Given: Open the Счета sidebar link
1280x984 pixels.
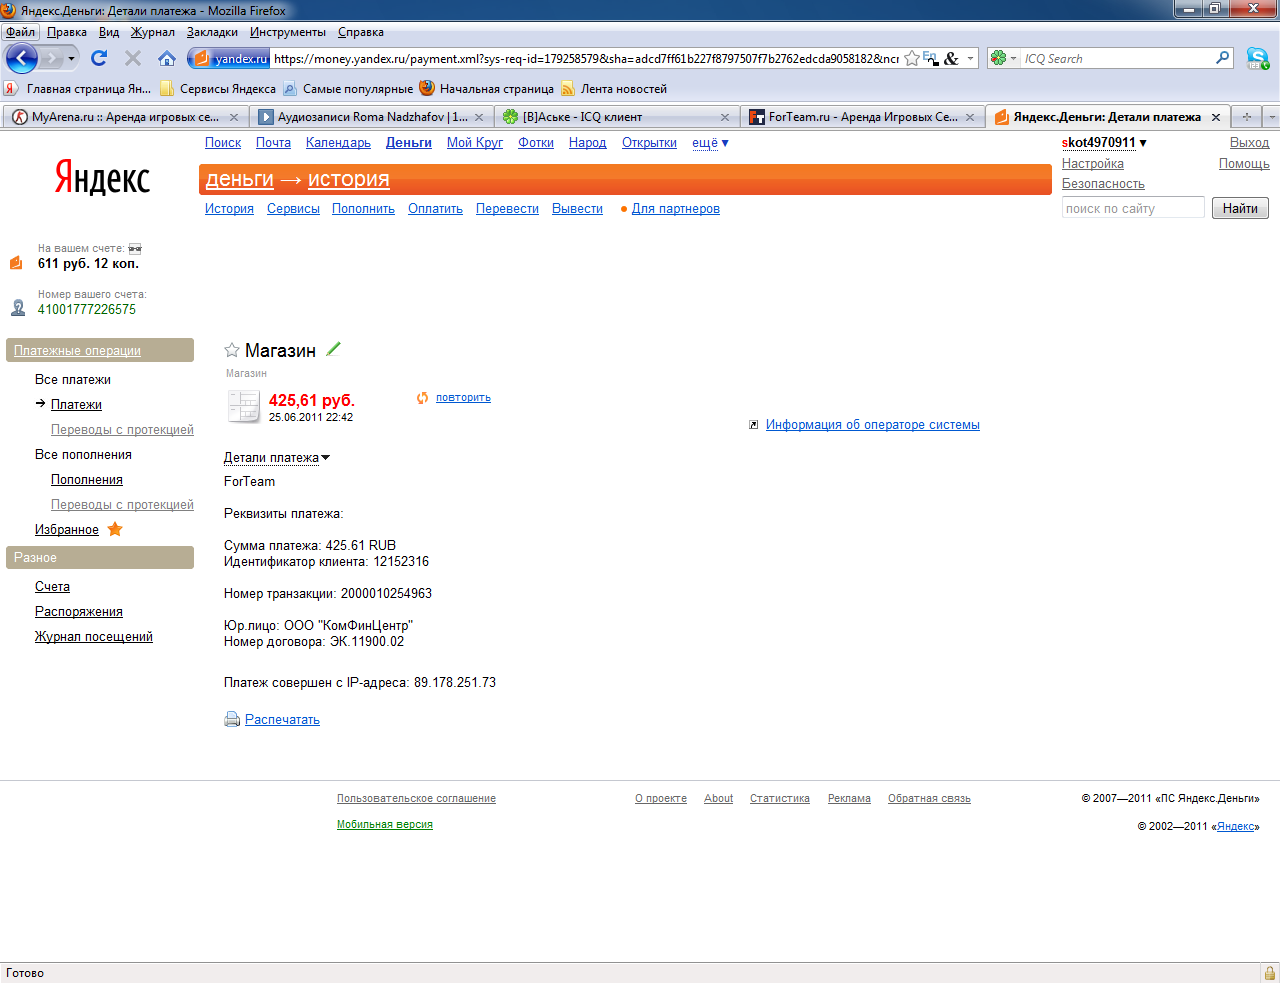Looking at the screenshot, I should click(52, 587).
